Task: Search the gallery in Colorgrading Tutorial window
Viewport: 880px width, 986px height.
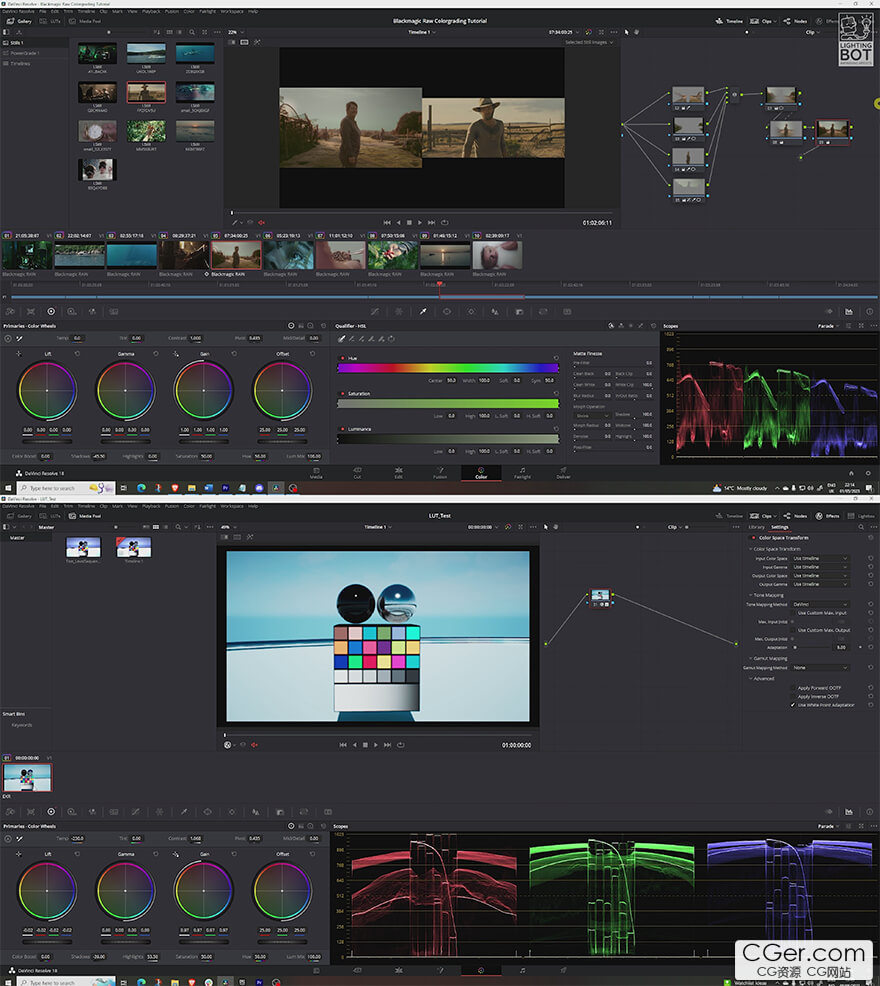Action: (x=192, y=32)
